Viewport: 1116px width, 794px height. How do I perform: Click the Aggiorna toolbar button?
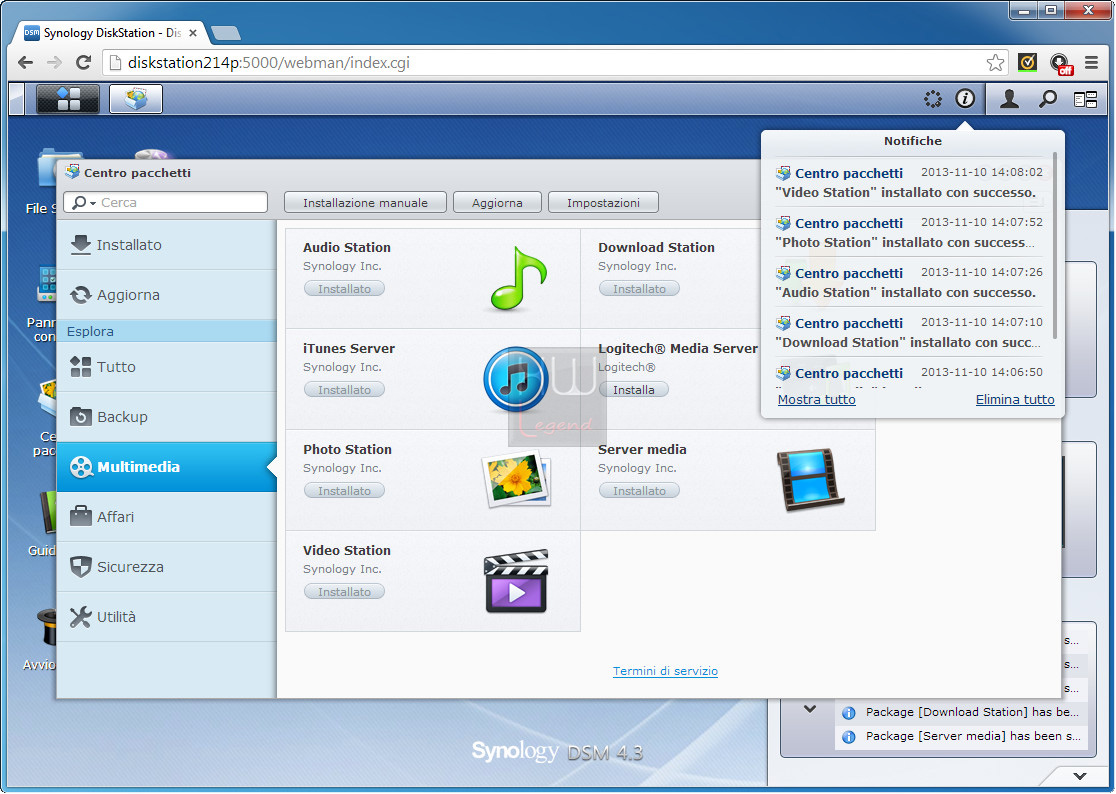(497, 203)
